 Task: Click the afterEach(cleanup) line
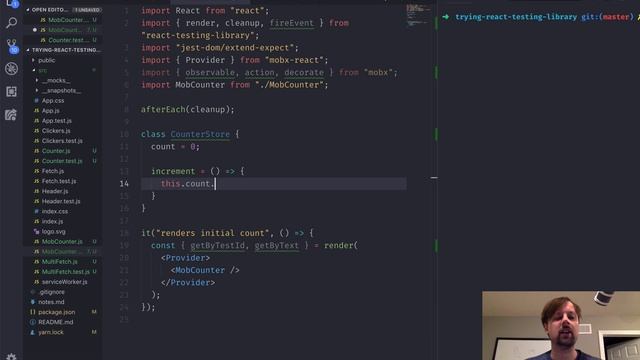(x=188, y=109)
